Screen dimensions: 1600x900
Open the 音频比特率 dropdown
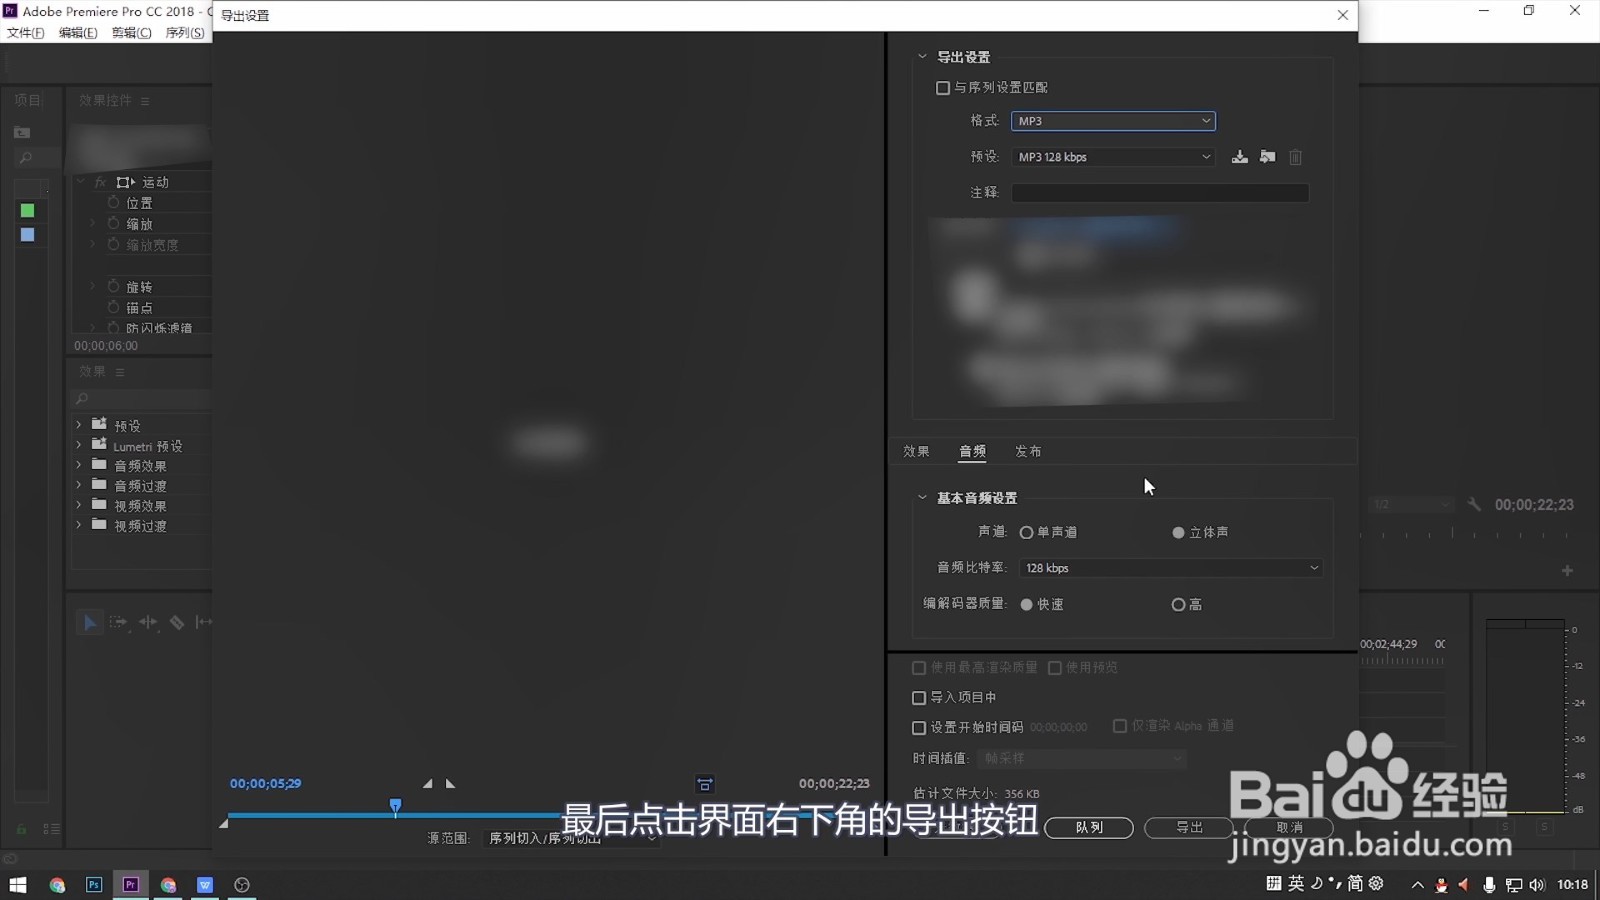(x=1170, y=567)
